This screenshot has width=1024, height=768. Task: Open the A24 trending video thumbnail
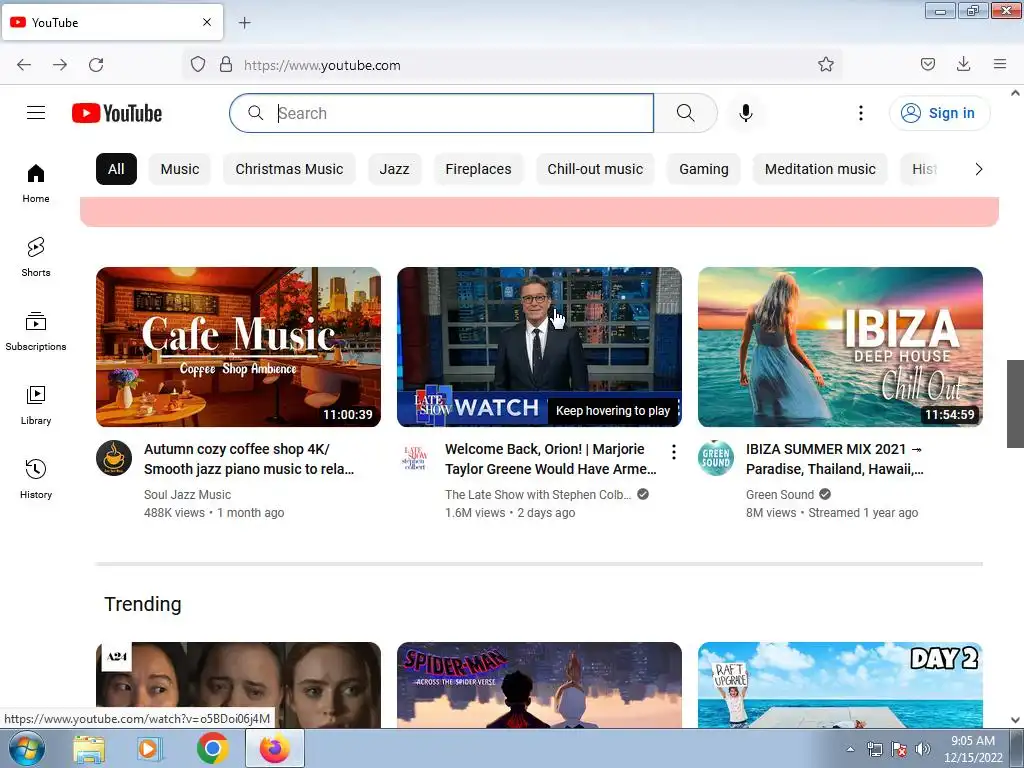click(238, 684)
